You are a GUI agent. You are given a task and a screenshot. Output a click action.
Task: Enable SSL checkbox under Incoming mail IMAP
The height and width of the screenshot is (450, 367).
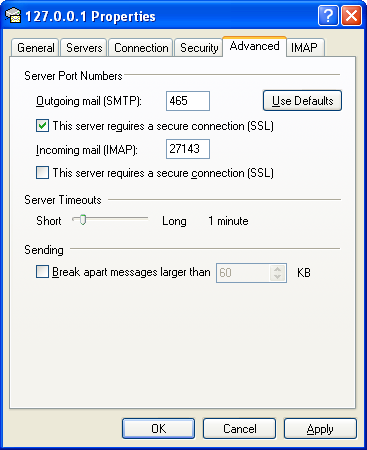pyautogui.click(x=42, y=173)
